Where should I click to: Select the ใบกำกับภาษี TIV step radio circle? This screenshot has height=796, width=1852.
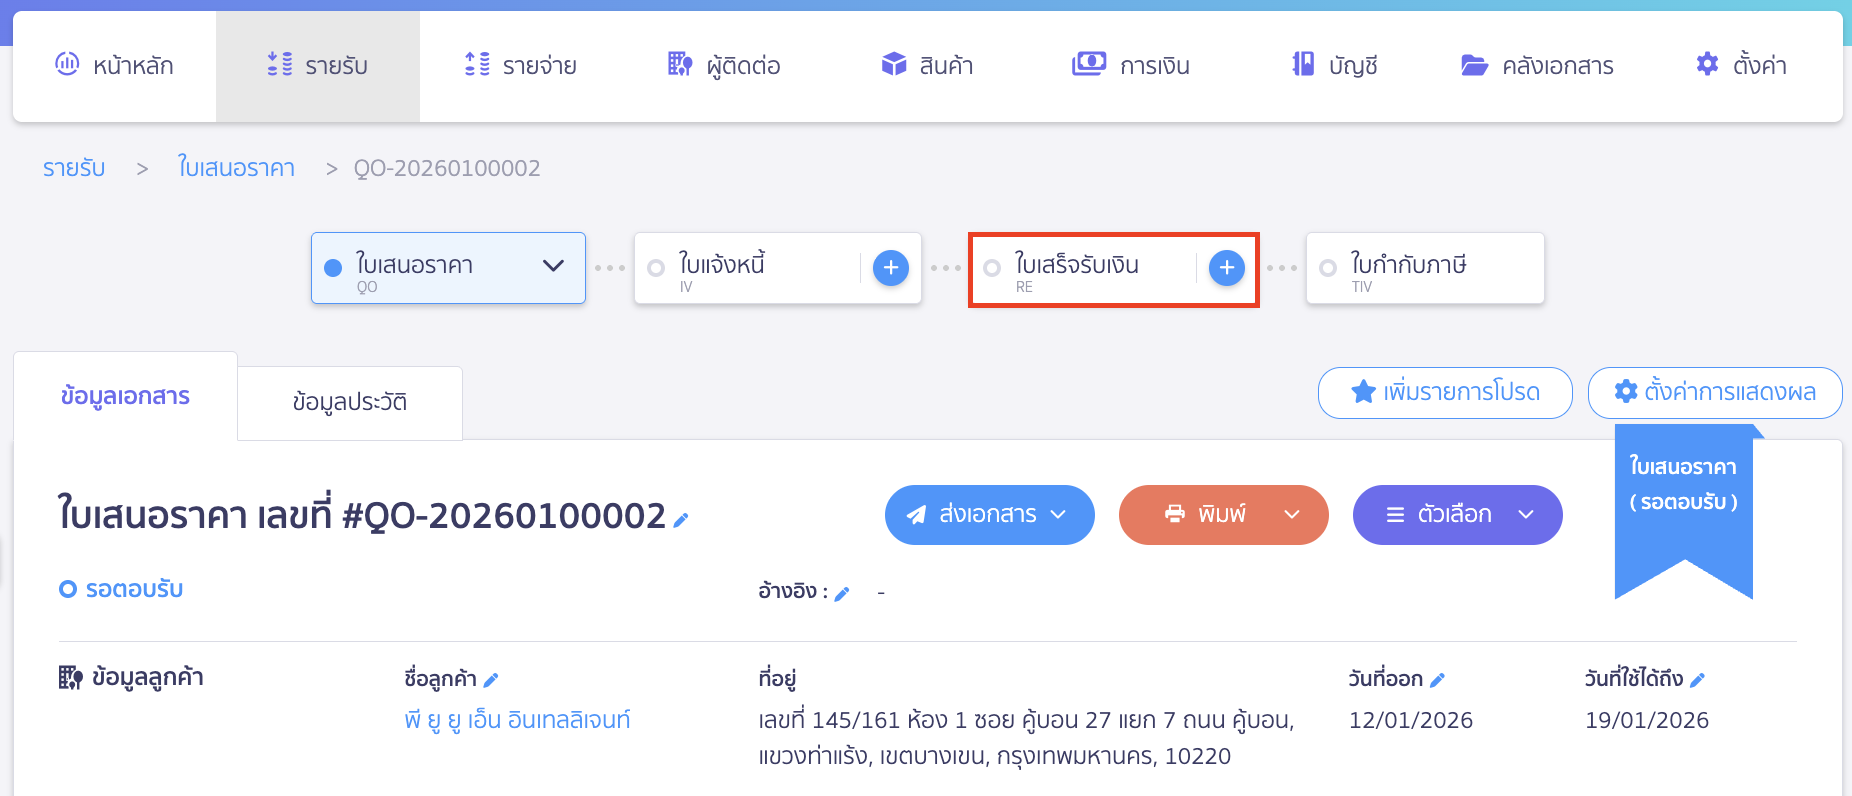click(1328, 268)
